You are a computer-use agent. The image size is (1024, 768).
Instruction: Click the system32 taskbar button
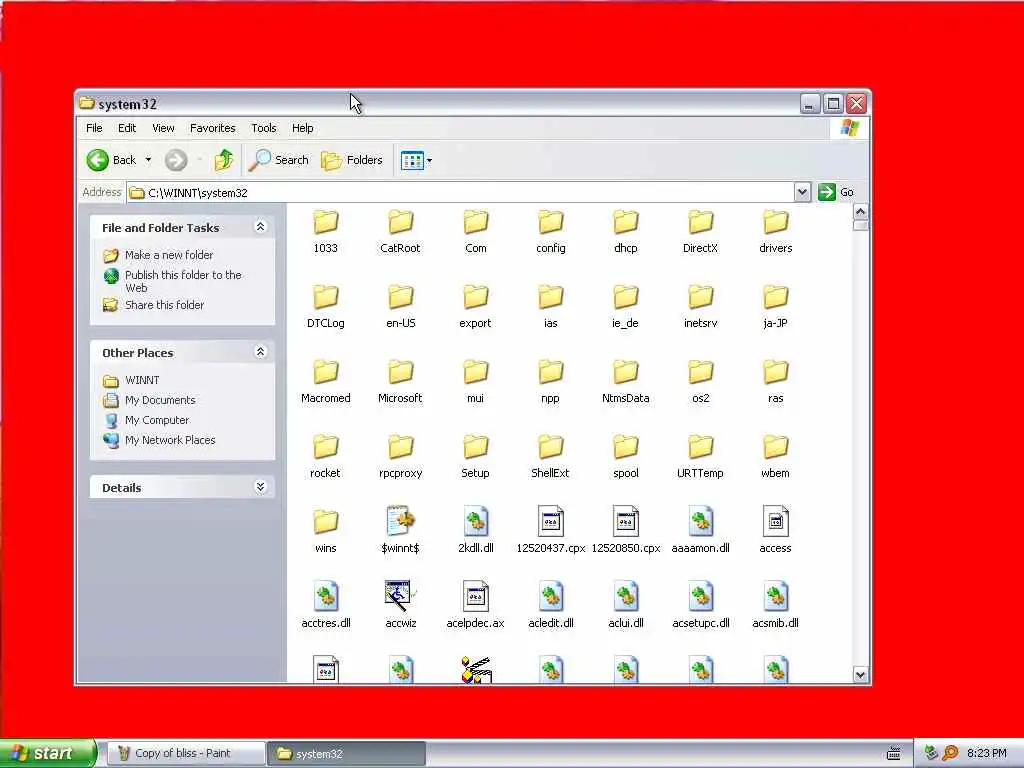[x=346, y=754]
